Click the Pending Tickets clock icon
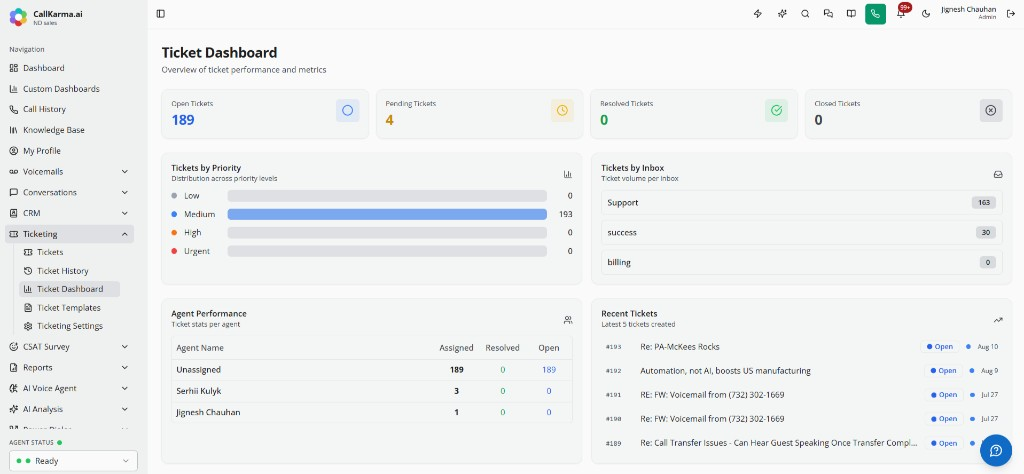 tap(562, 110)
